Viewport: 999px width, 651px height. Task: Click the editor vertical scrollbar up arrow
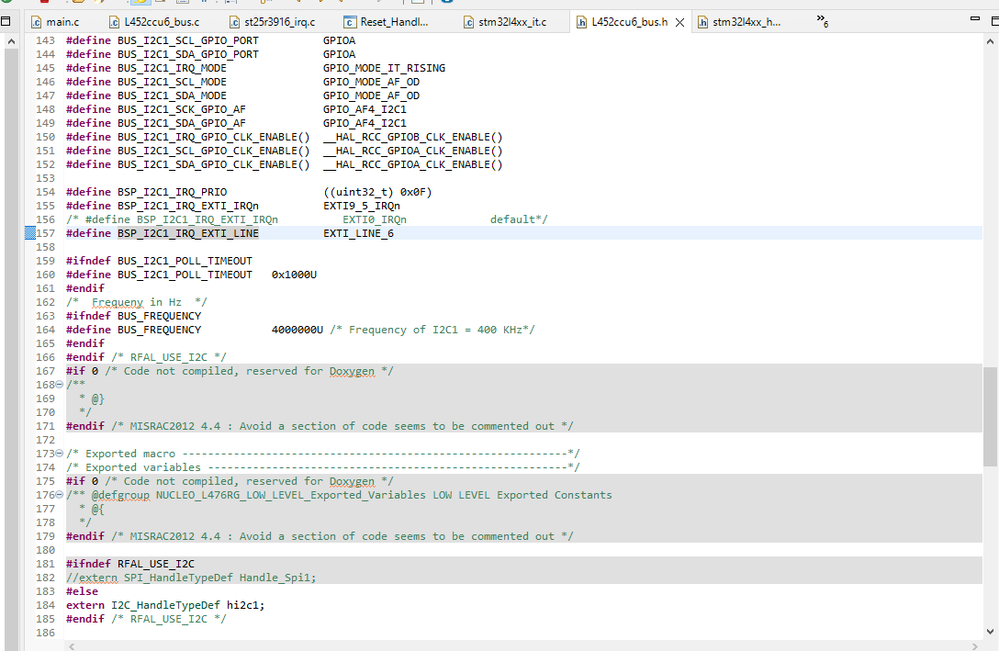click(990, 41)
